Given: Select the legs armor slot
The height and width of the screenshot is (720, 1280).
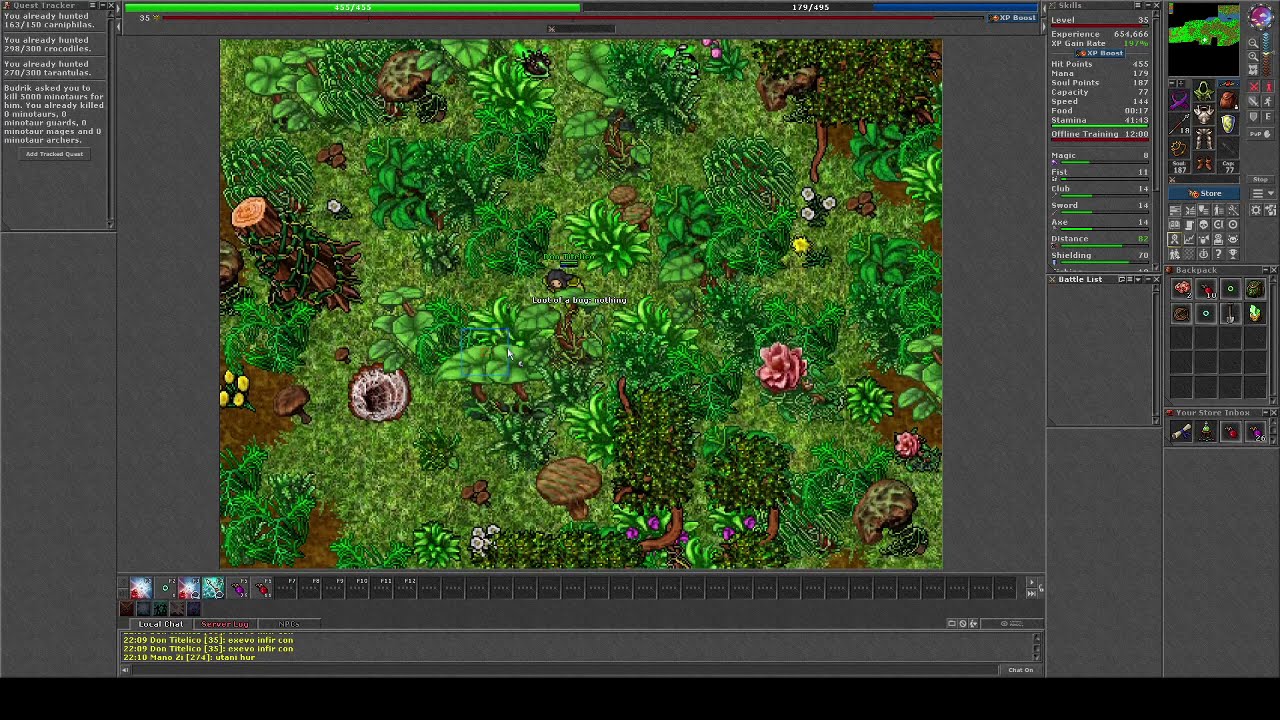Looking at the screenshot, I should [1203, 138].
